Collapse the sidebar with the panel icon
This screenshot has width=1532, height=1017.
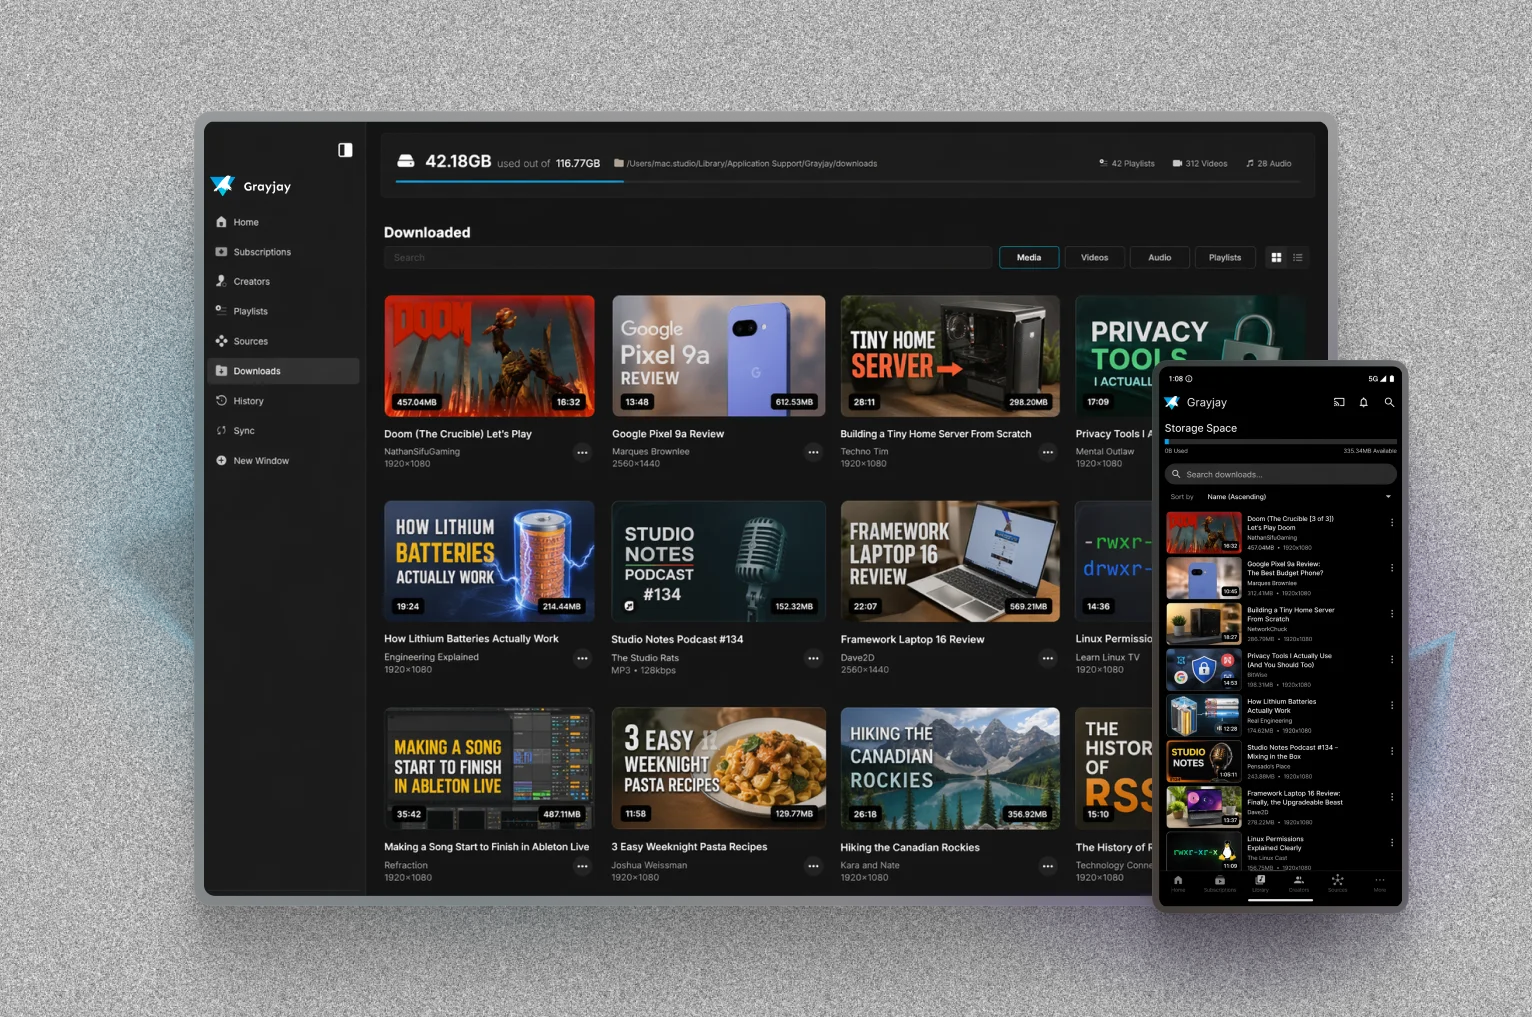[x=345, y=150]
